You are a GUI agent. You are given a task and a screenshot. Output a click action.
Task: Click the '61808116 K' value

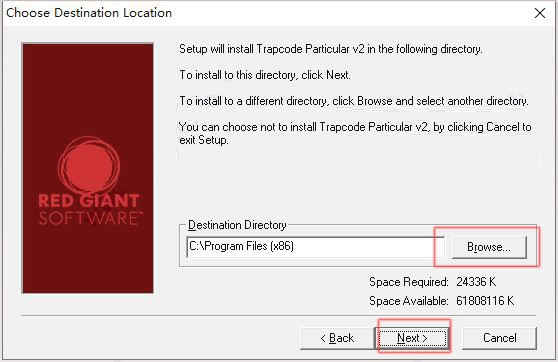click(x=485, y=301)
